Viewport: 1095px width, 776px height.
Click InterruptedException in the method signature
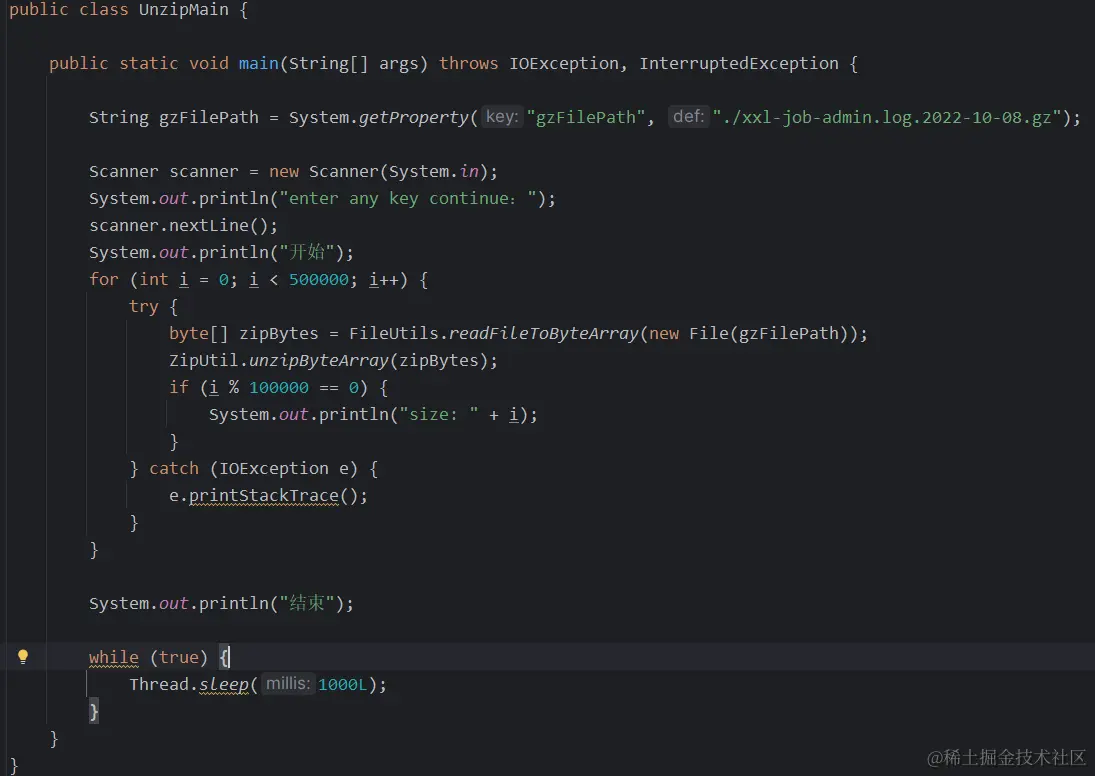pos(739,64)
